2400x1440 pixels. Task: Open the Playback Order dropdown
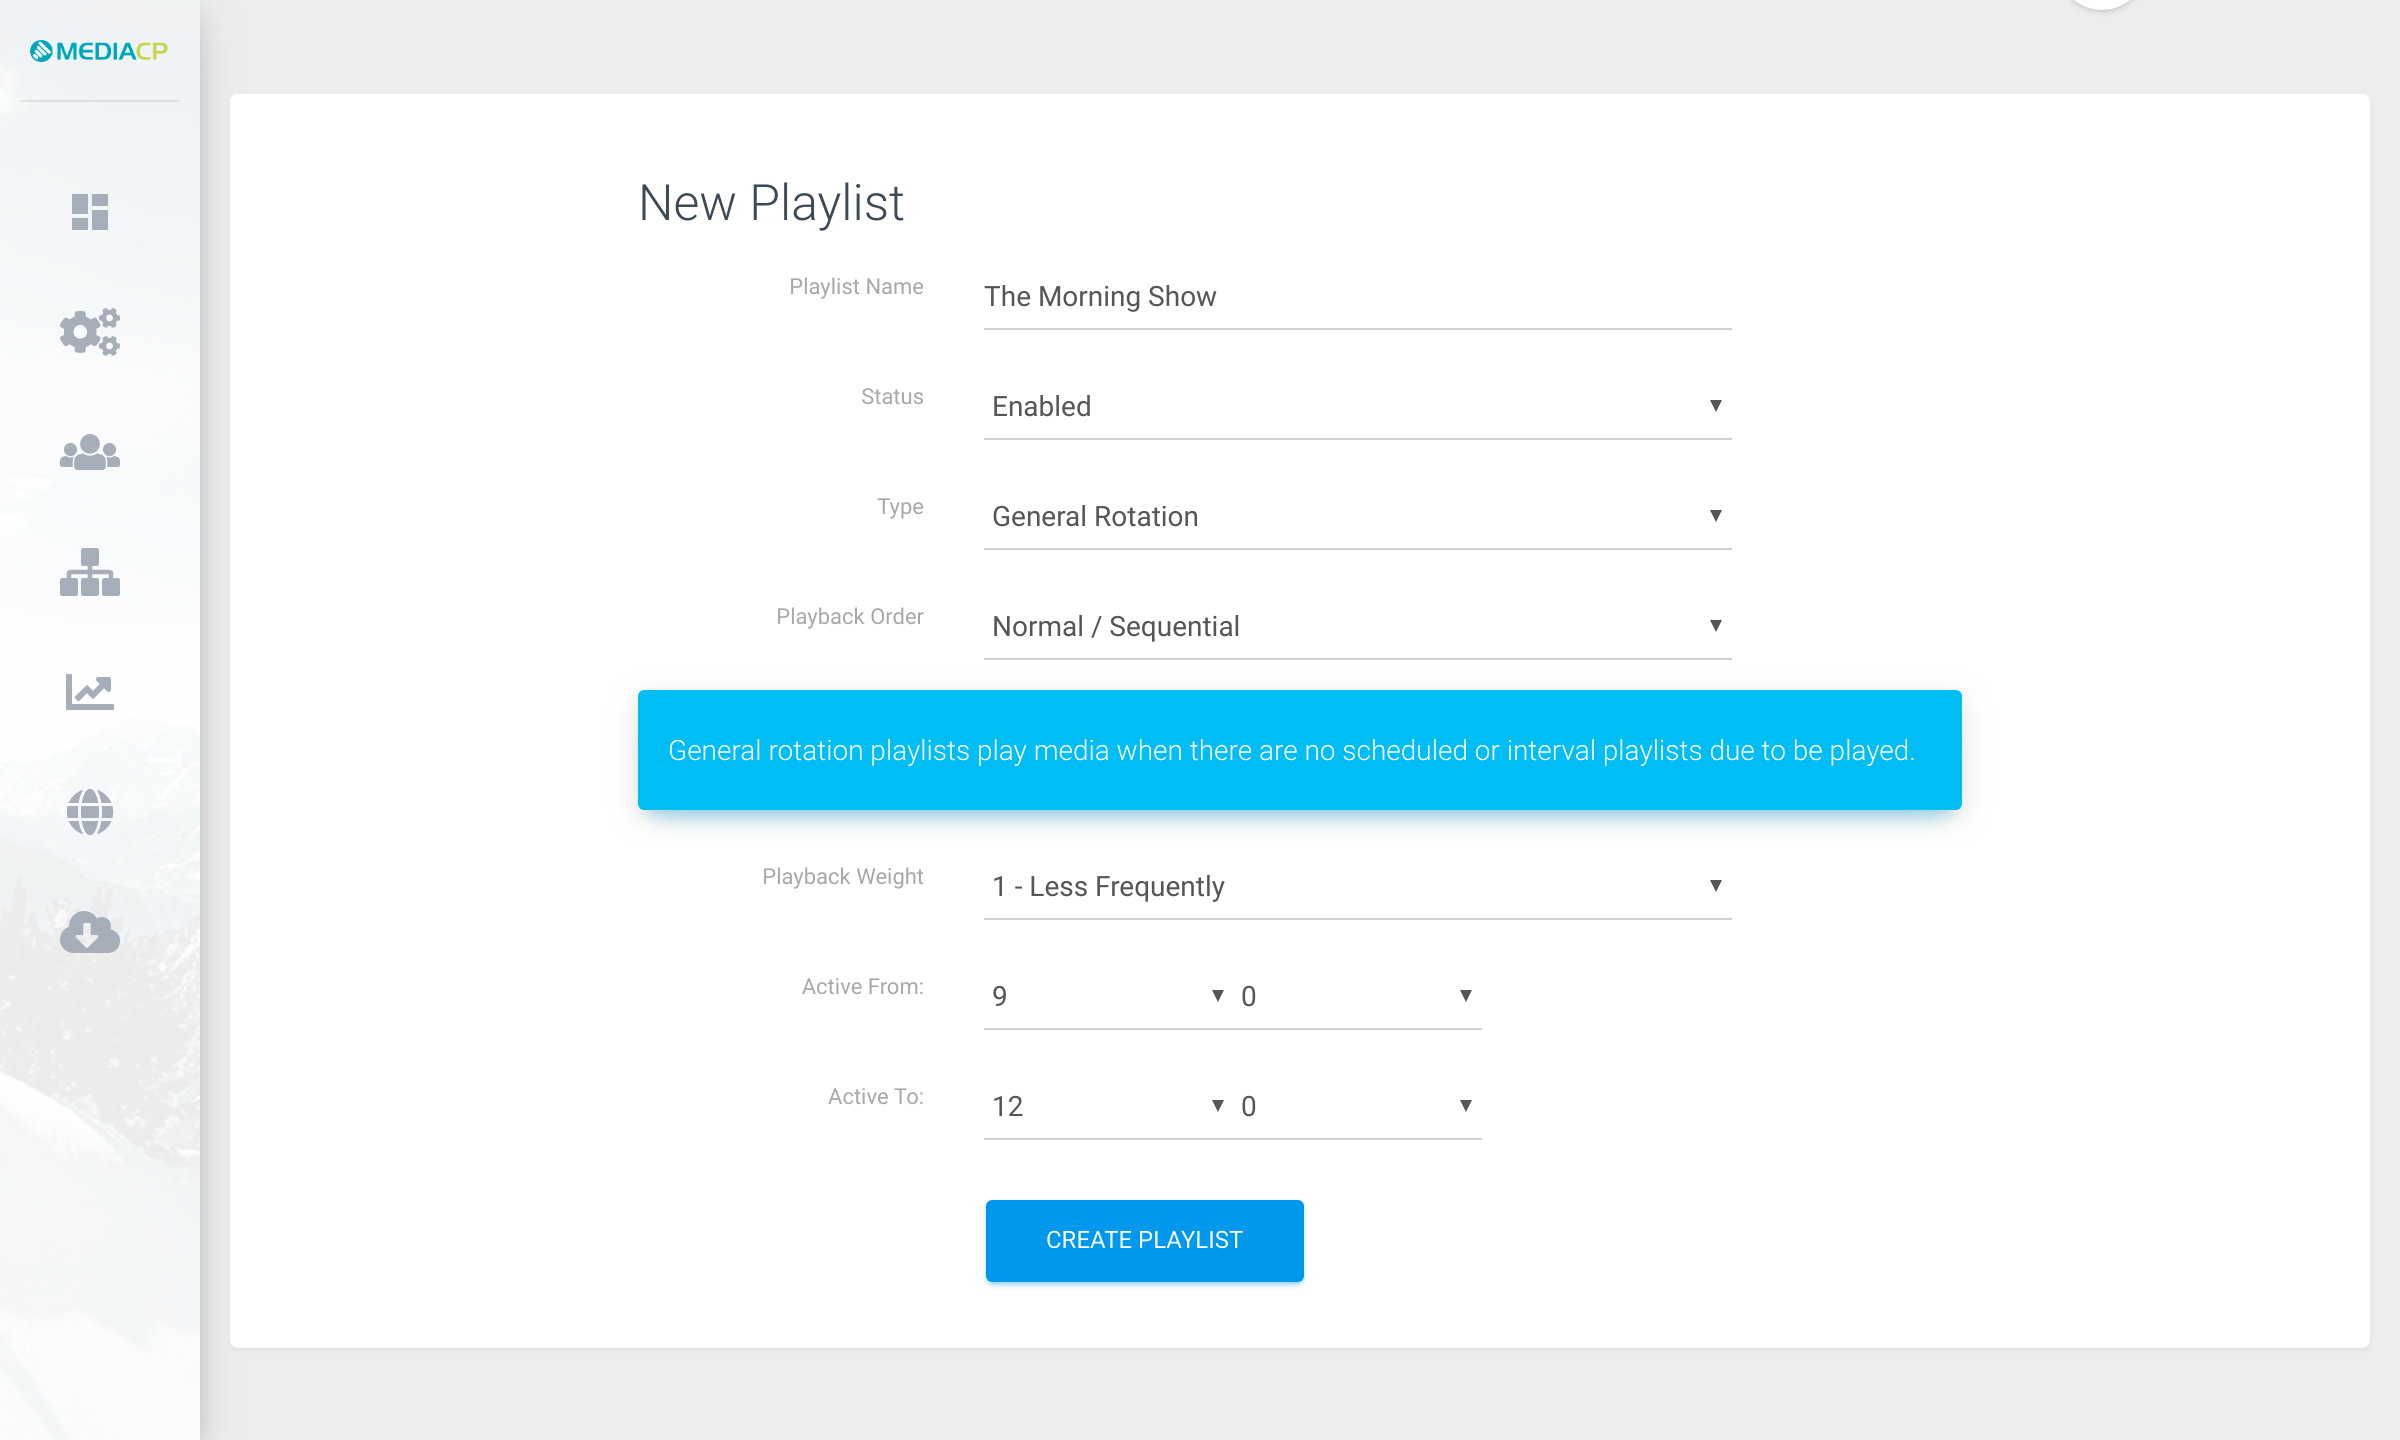coord(1357,627)
